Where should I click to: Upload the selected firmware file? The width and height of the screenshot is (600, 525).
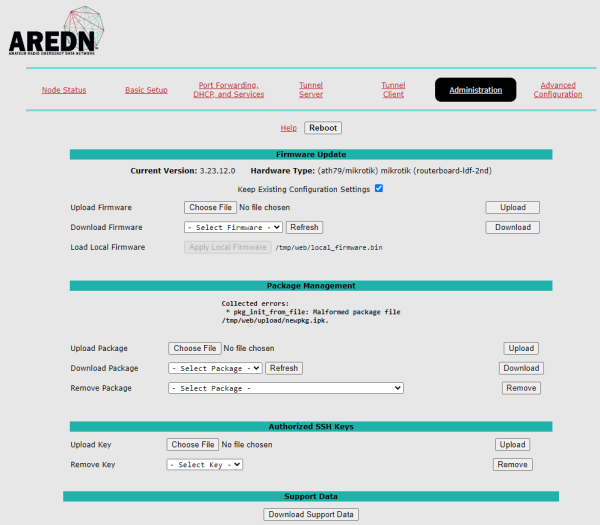coord(513,207)
